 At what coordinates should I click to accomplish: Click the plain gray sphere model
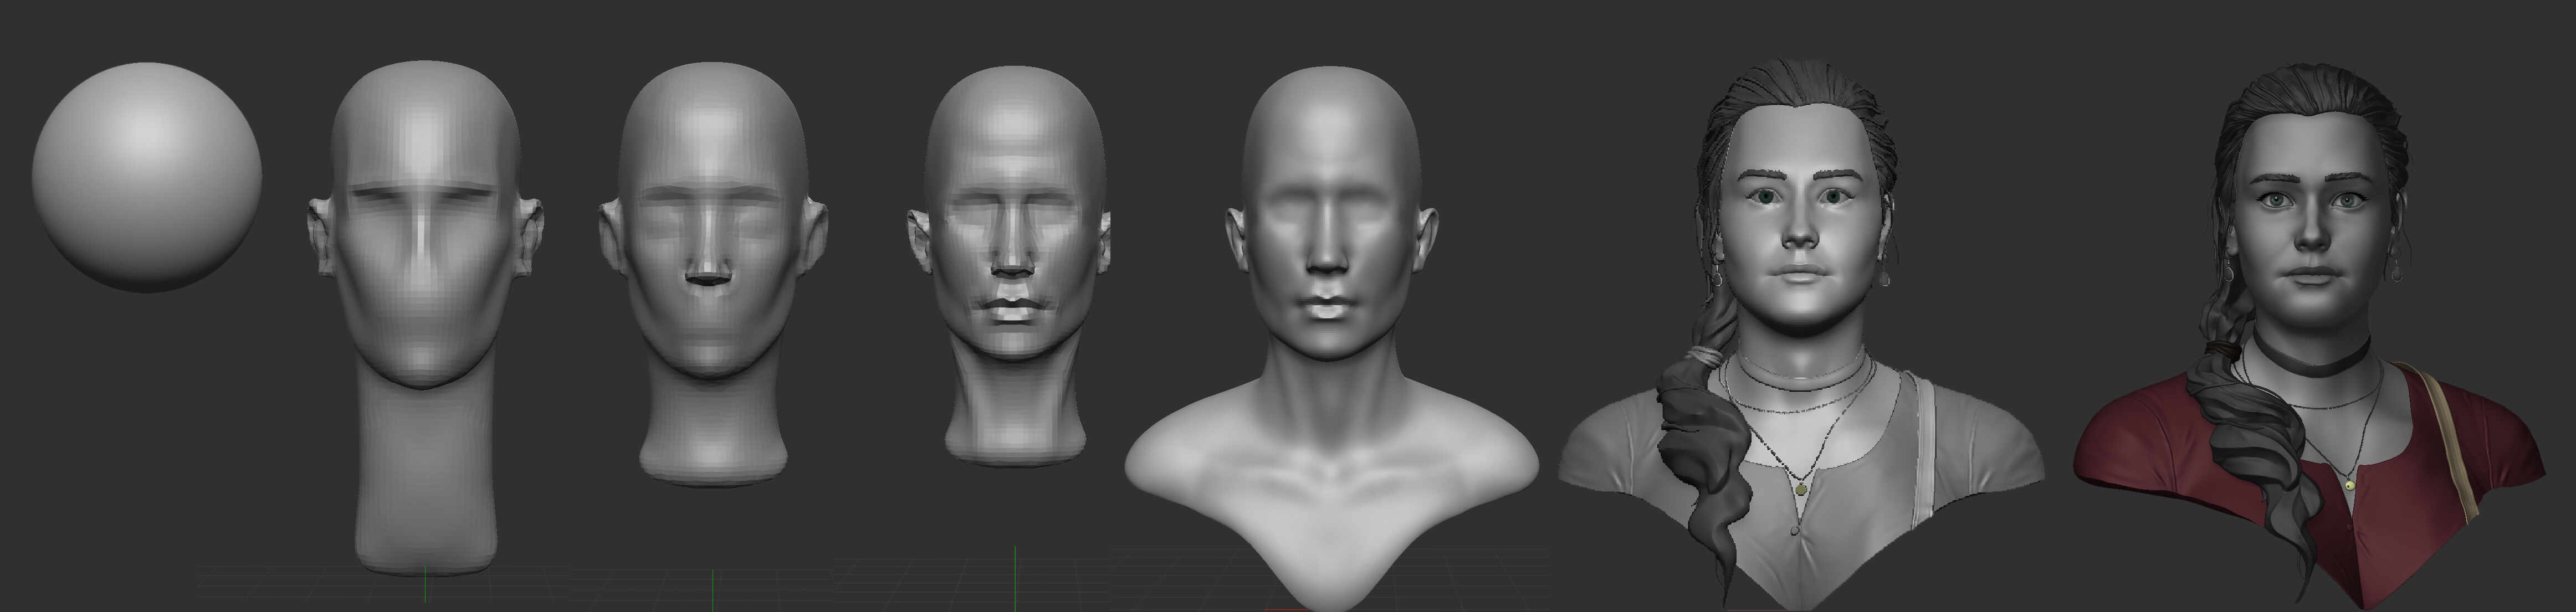click(x=146, y=177)
